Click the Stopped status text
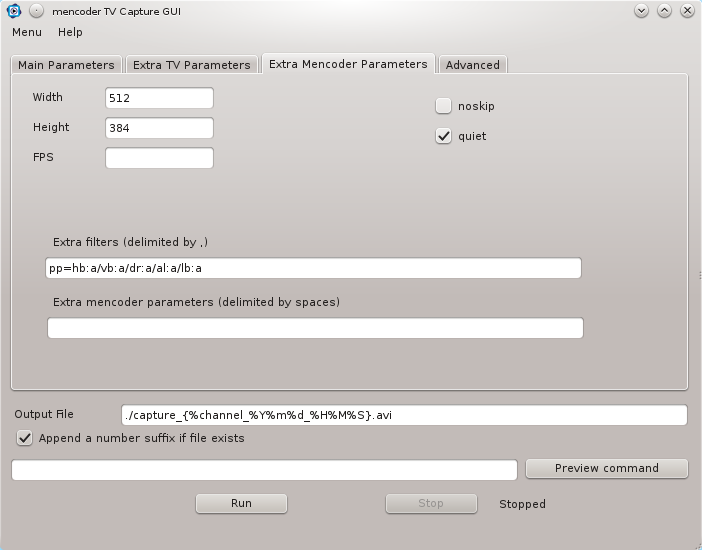This screenshot has height=550, width=702. 522,504
